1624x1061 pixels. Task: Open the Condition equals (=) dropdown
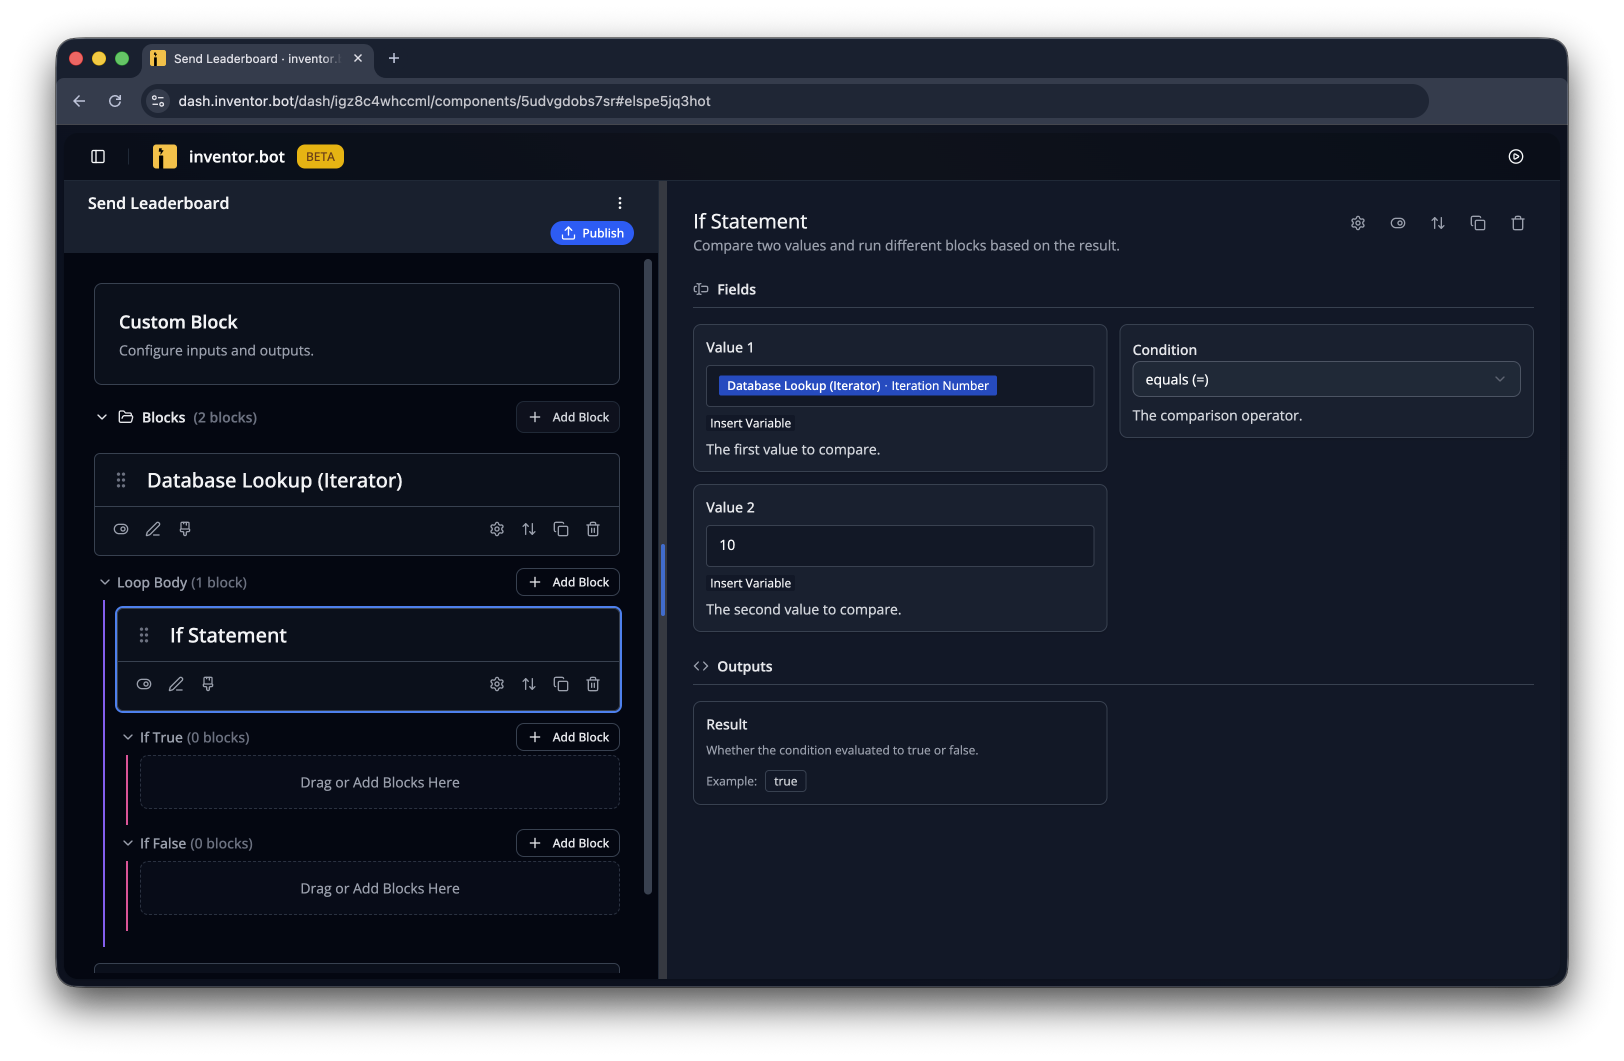pos(1326,379)
